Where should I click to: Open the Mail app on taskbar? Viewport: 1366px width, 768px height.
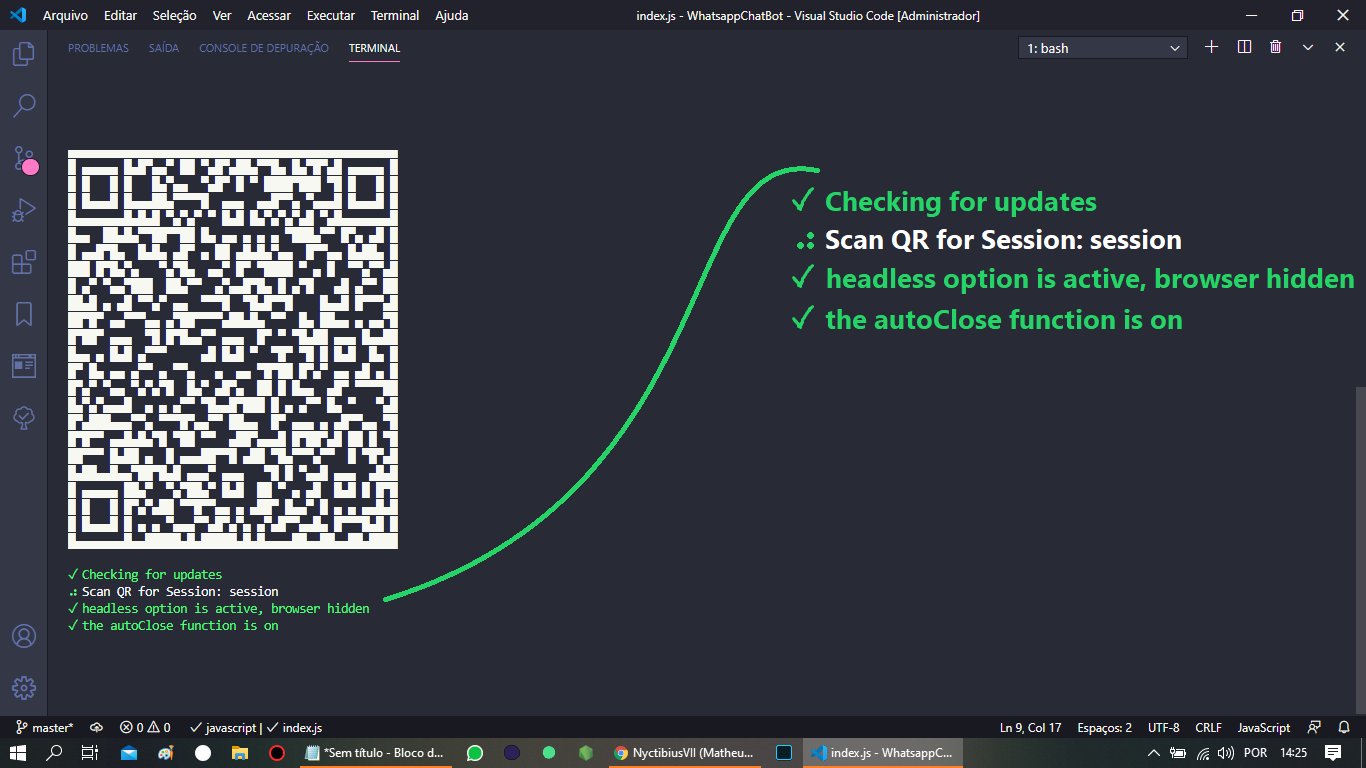coord(129,753)
